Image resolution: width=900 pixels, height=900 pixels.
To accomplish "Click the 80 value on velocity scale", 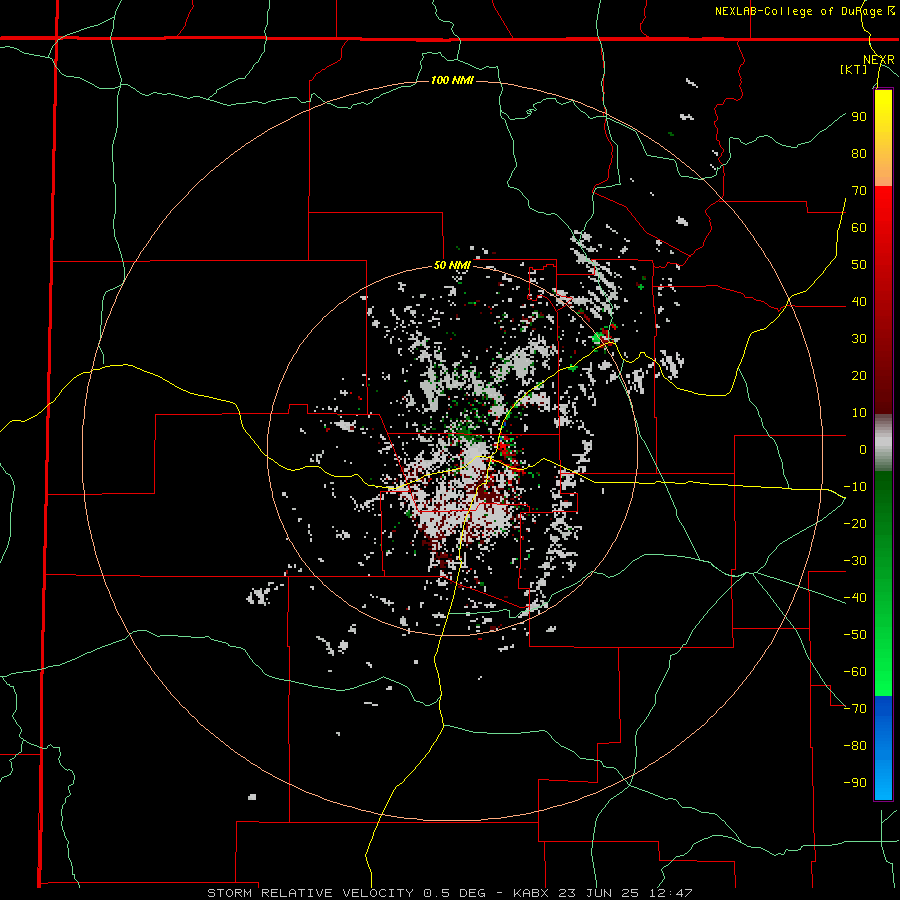I will 859,153.
